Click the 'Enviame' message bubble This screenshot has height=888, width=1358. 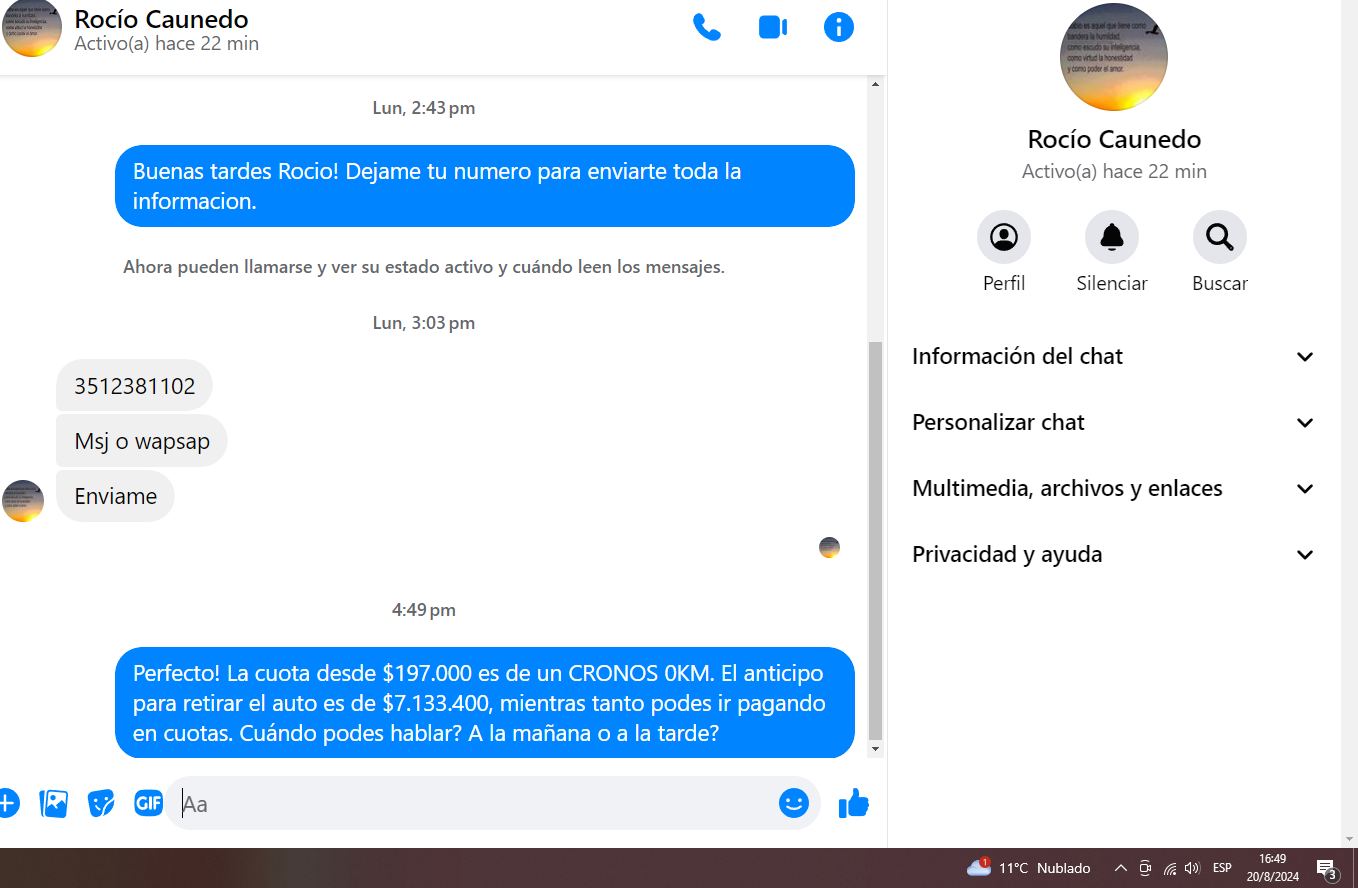(115, 496)
